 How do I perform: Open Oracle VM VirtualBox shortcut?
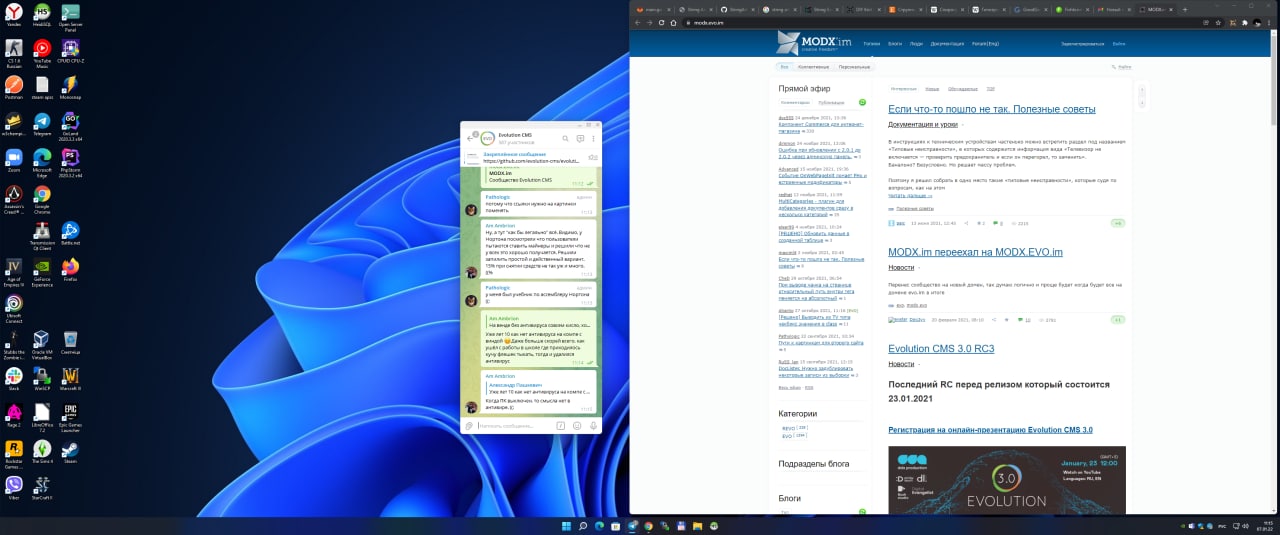tap(42, 344)
